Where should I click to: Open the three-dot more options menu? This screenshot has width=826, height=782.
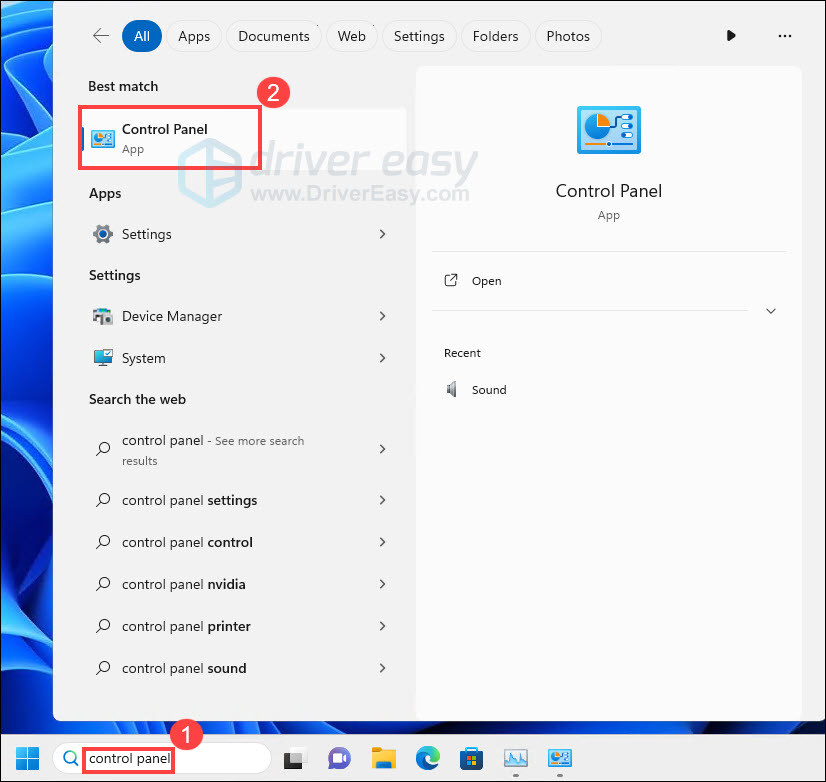point(784,36)
